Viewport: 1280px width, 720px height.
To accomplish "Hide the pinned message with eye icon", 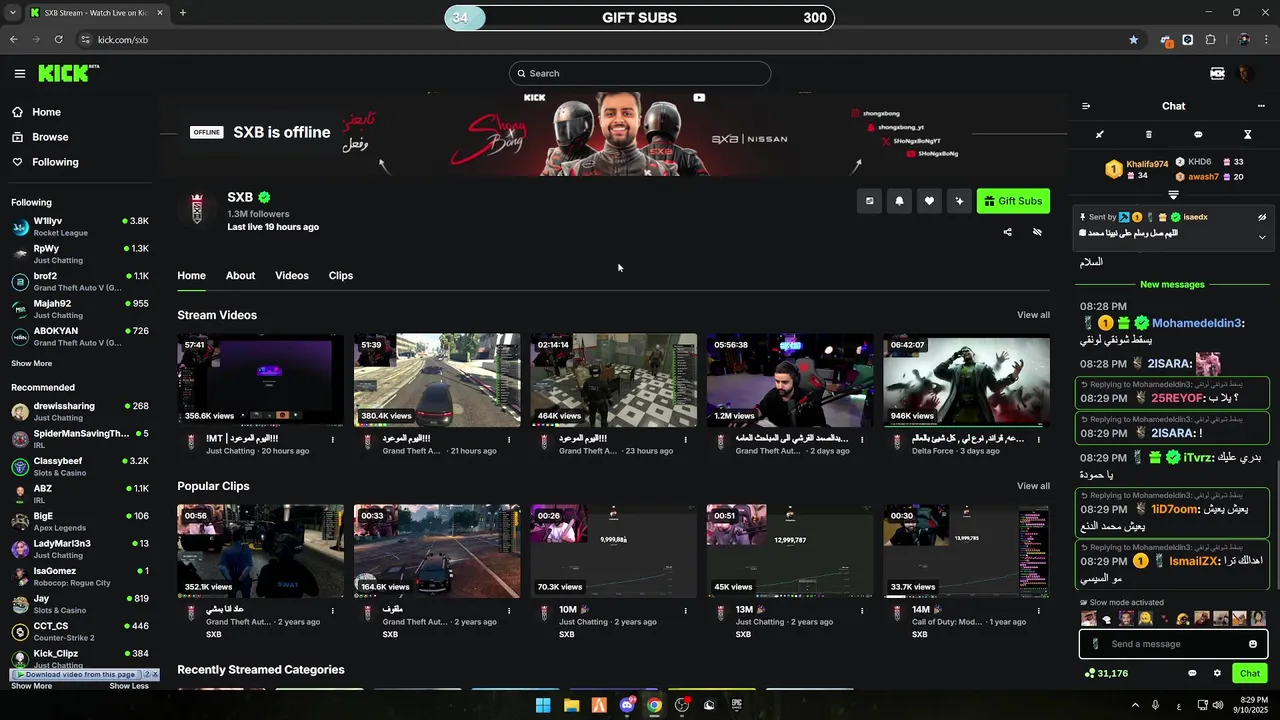I will [1262, 217].
